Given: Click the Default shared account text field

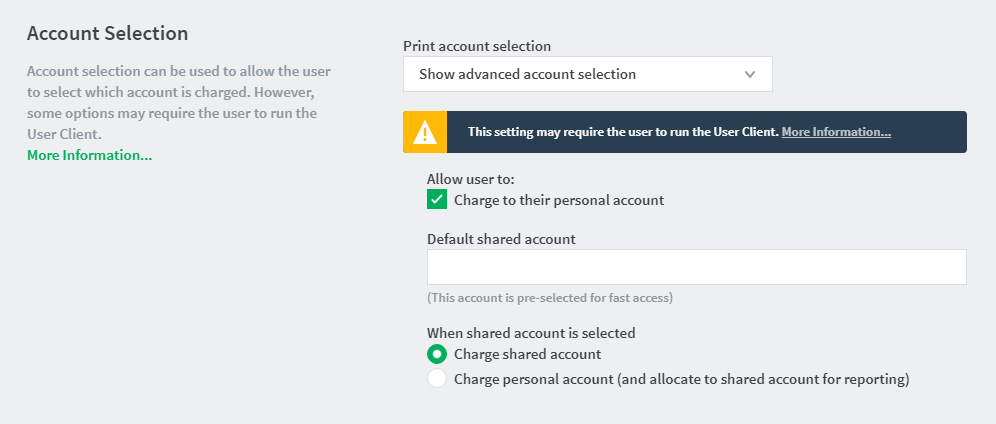Looking at the screenshot, I should (x=697, y=267).
